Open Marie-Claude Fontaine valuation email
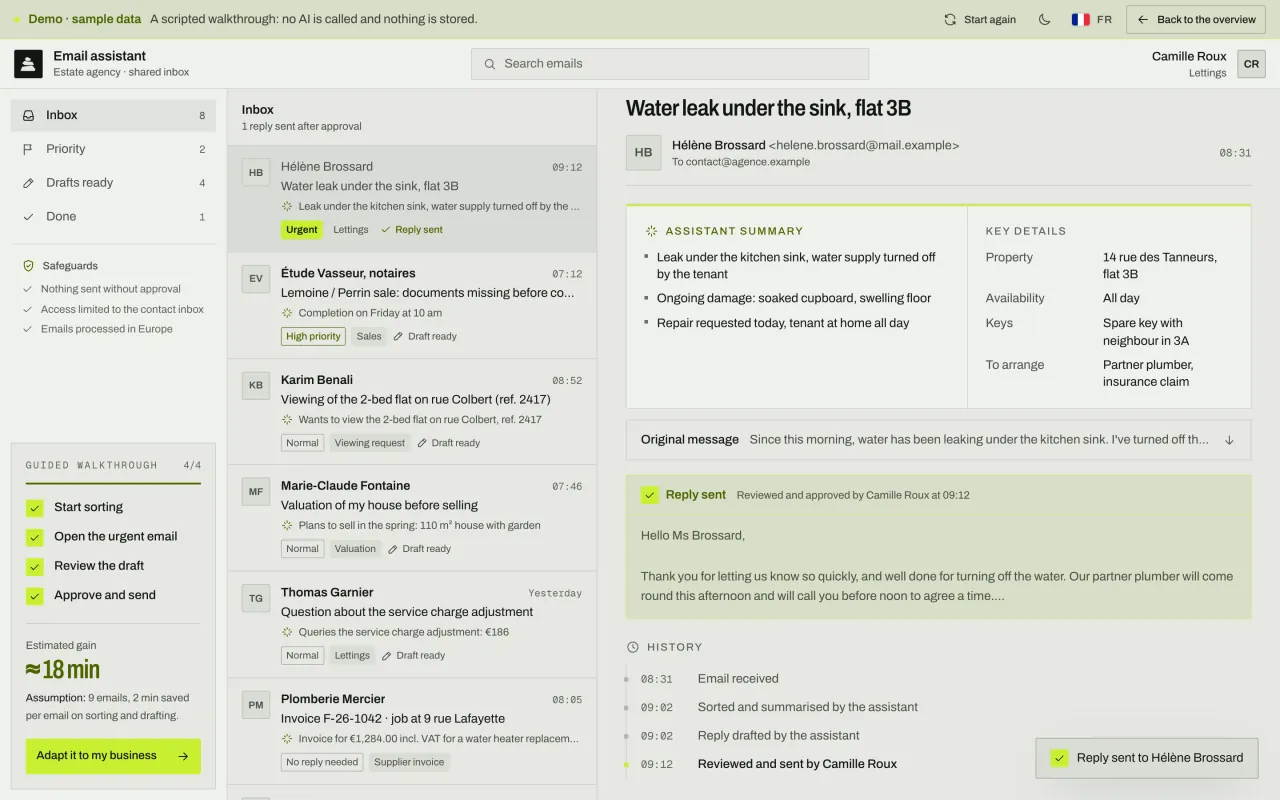This screenshot has width=1280, height=800. pos(412,518)
